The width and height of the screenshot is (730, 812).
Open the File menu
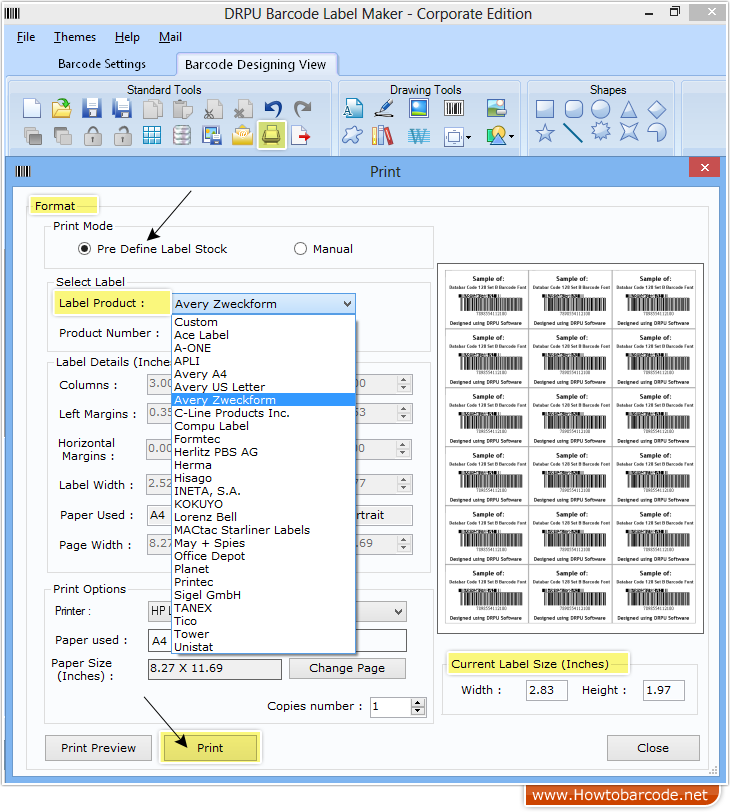coord(26,37)
